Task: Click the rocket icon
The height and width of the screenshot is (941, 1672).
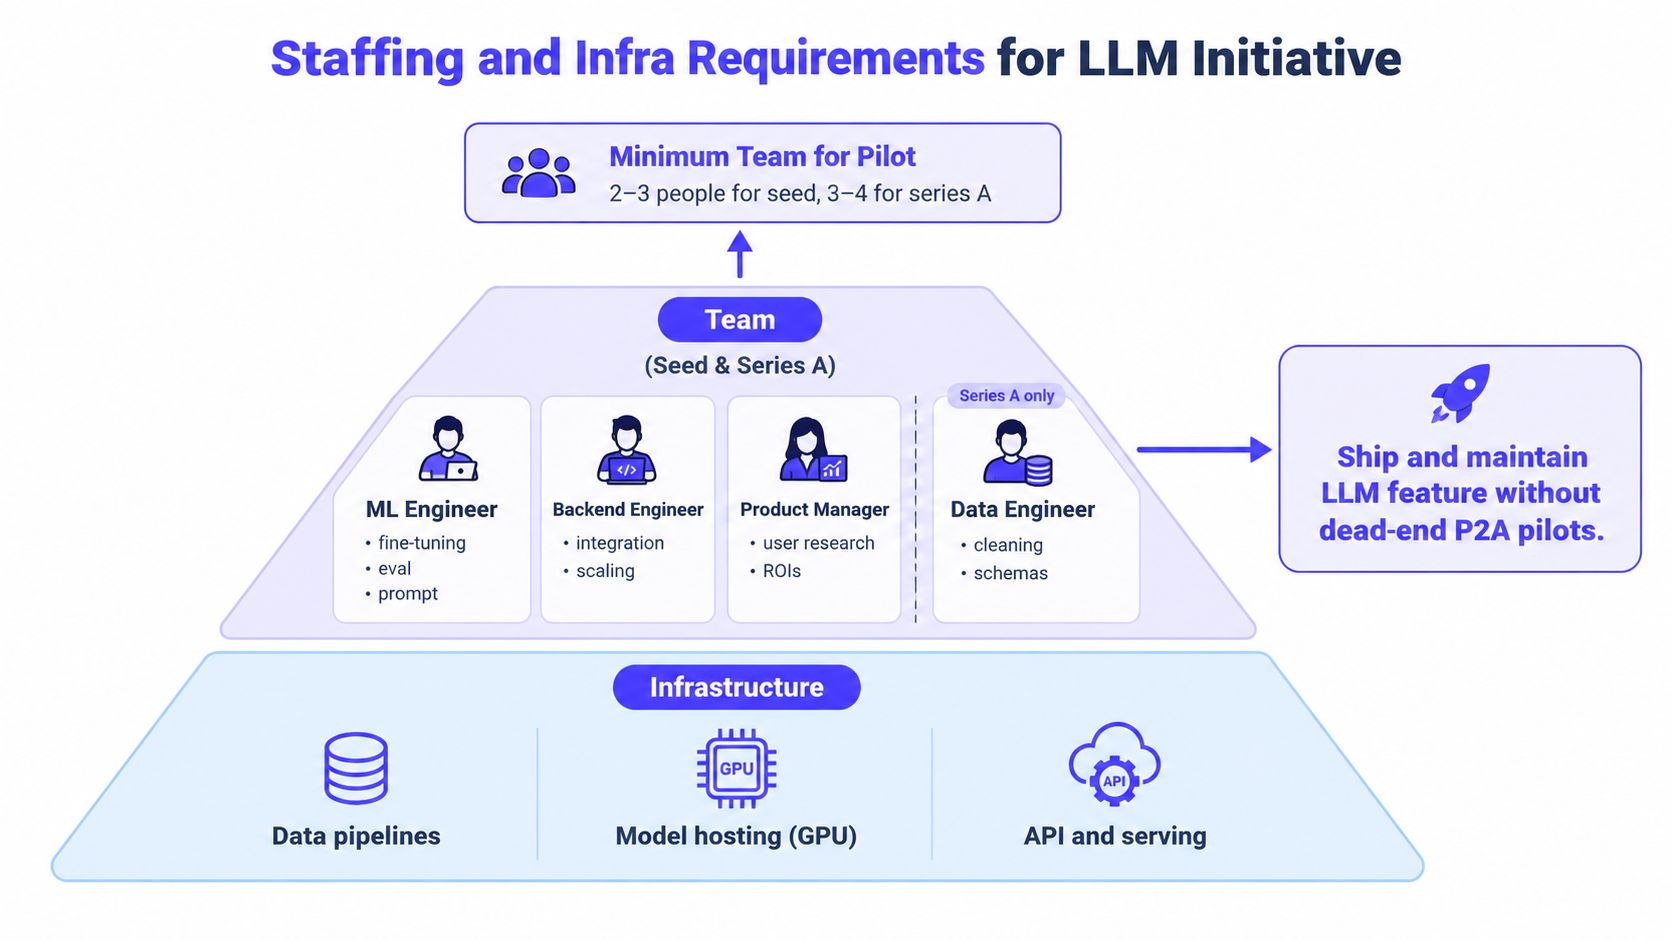Action: [x=1460, y=393]
